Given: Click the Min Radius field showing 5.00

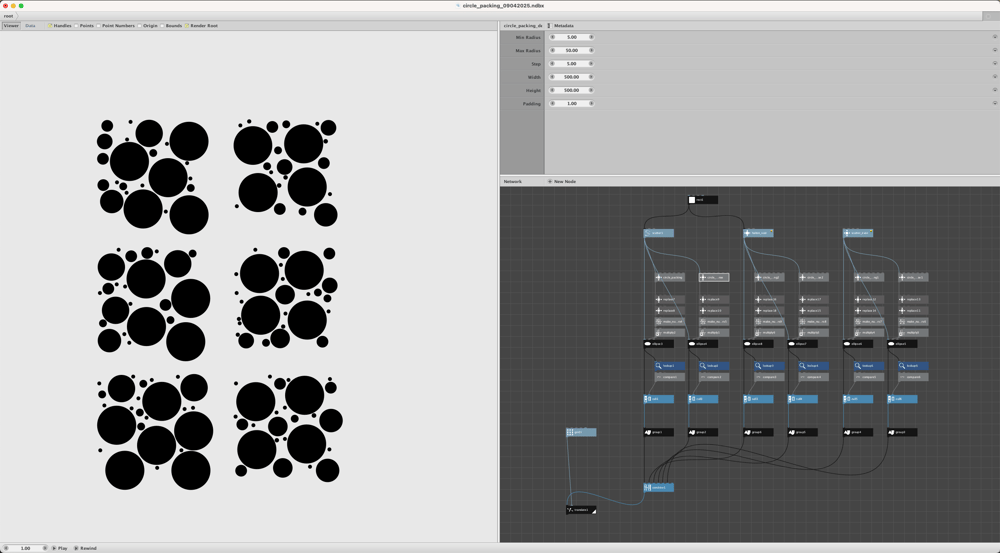Looking at the screenshot, I should click(x=571, y=37).
